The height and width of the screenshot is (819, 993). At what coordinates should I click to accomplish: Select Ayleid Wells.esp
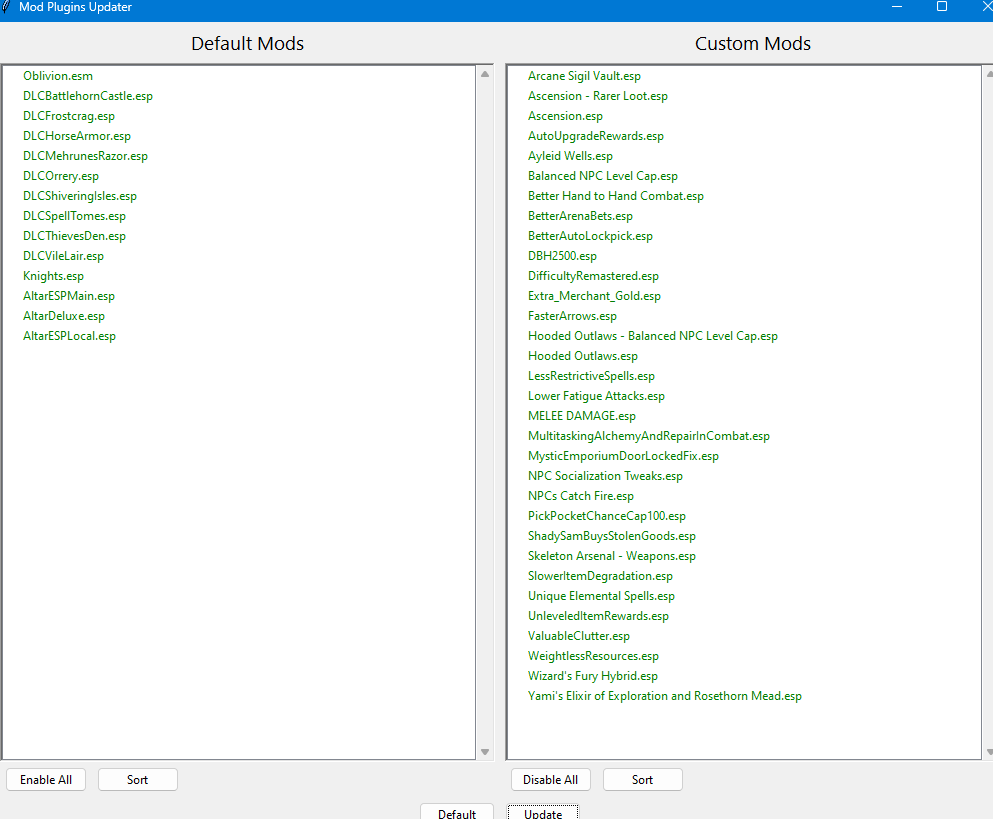pyautogui.click(x=570, y=156)
